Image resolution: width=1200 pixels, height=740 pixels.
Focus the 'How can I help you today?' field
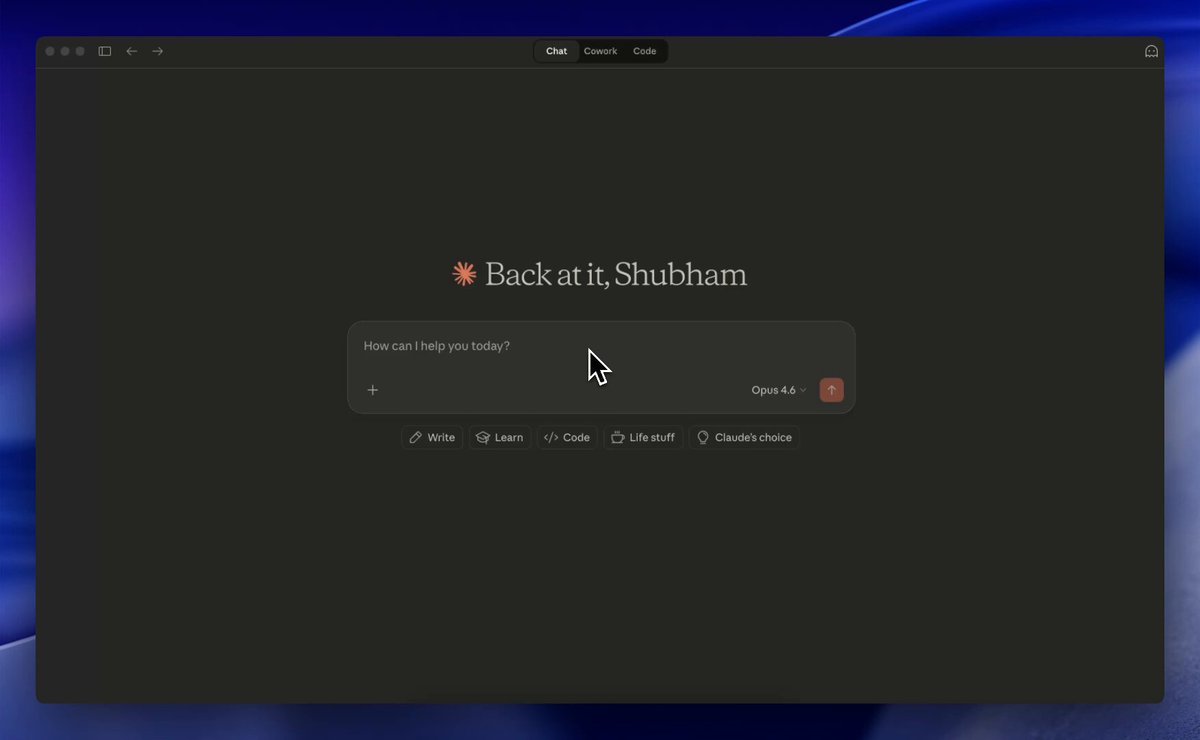[x=601, y=346]
